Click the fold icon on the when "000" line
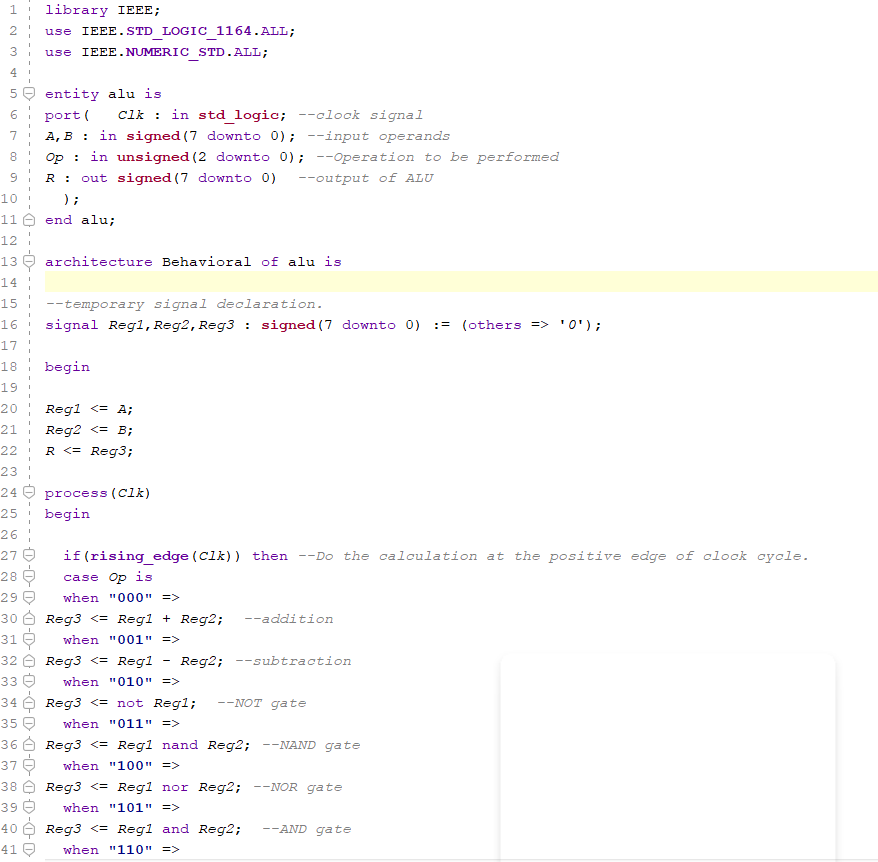 pos(28,597)
